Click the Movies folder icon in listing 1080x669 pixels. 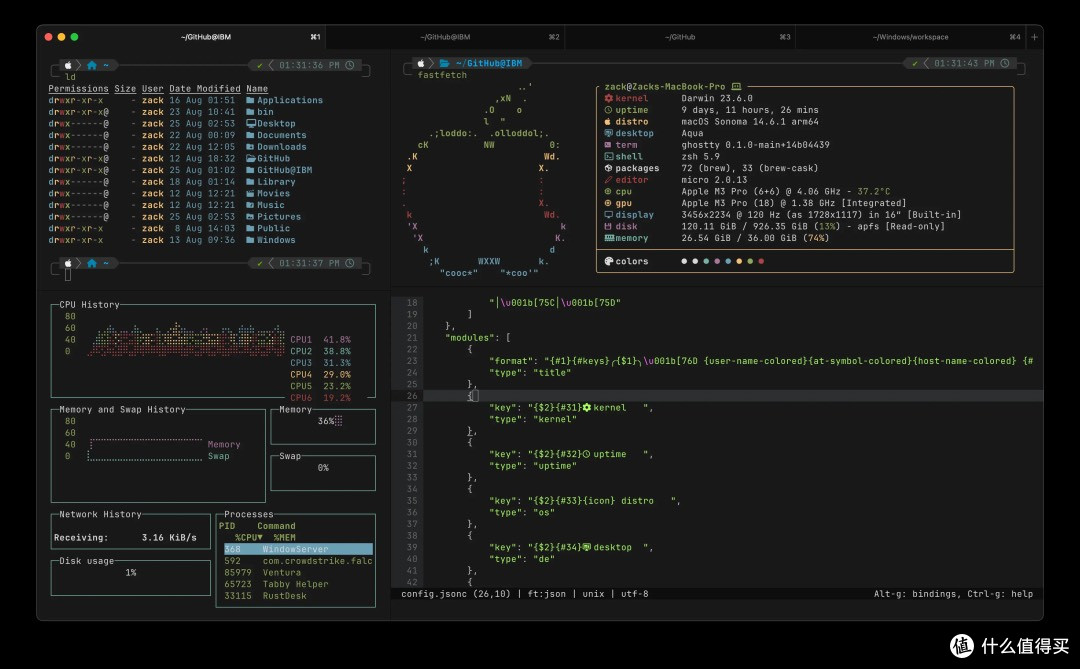(250, 194)
